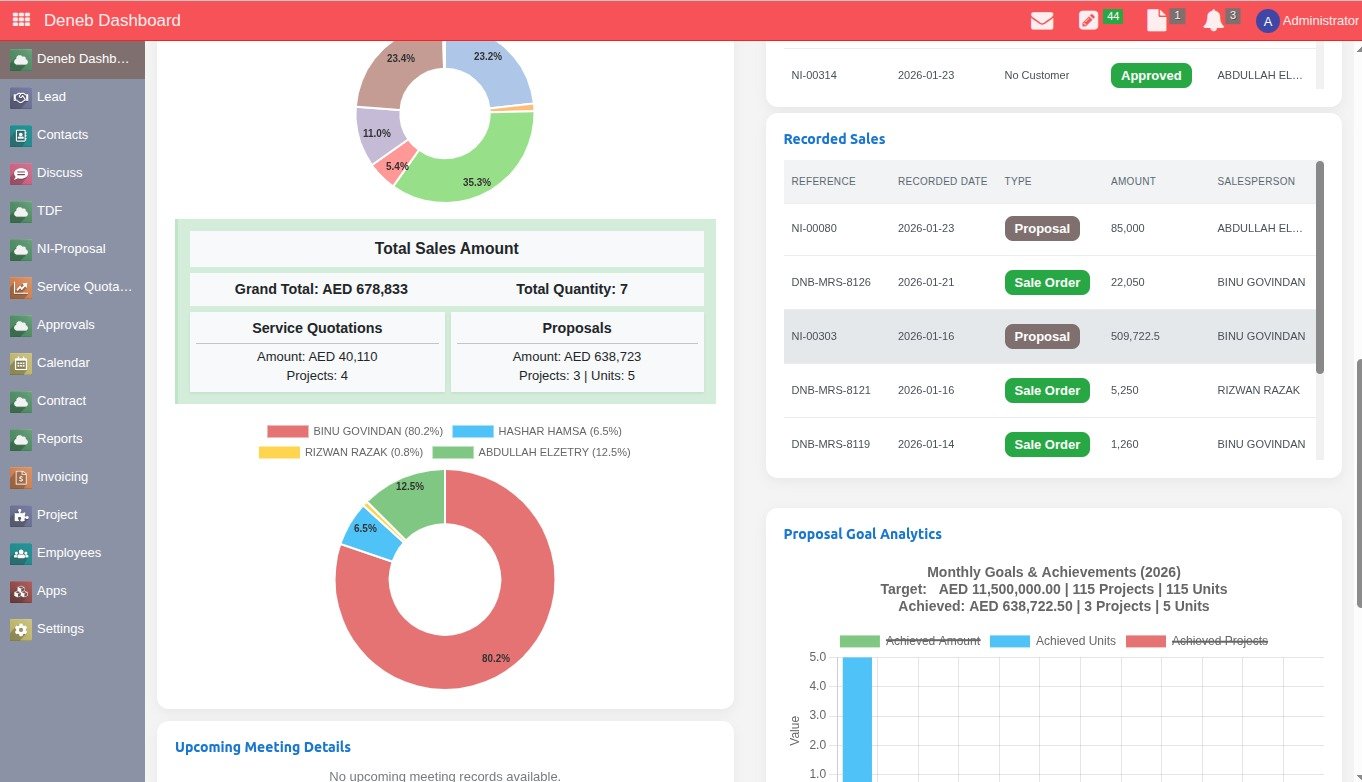This screenshot has height=782, width=1362.
Task: Click the Lead handshake icon in sidebar
Action: pyautogui.click(x=20, y=97)
